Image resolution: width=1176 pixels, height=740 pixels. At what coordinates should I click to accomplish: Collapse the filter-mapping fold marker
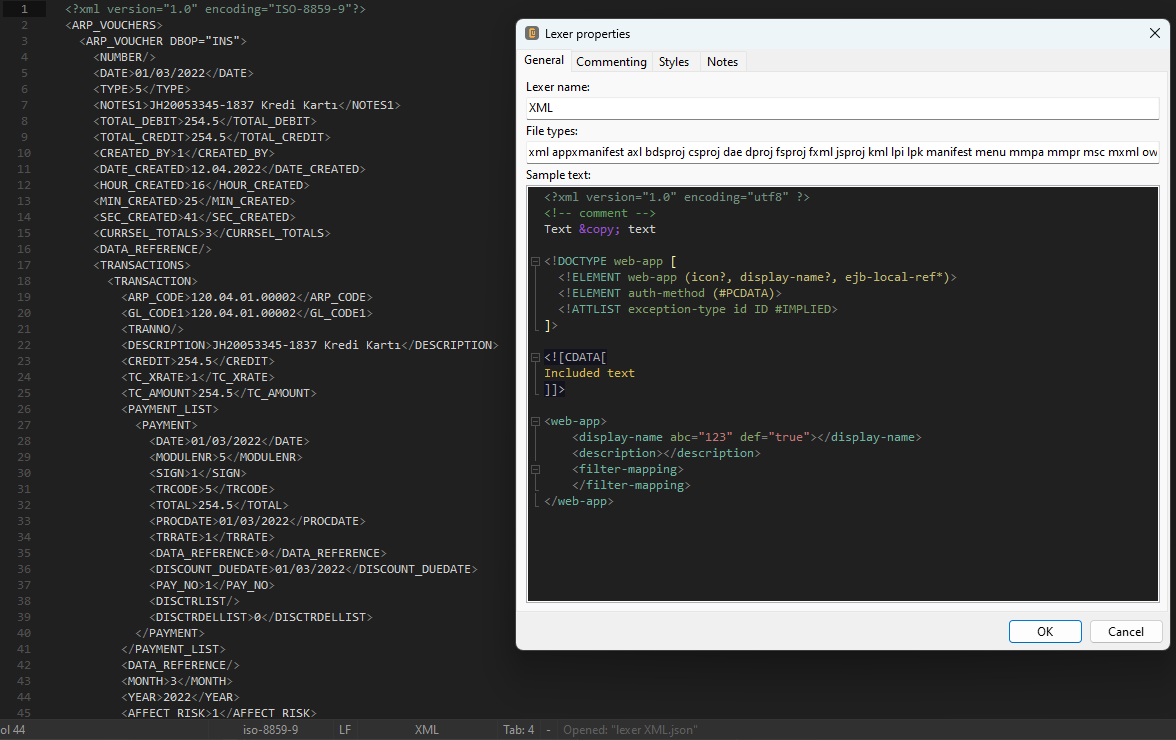pyautogui.click(x=536, y=470)
